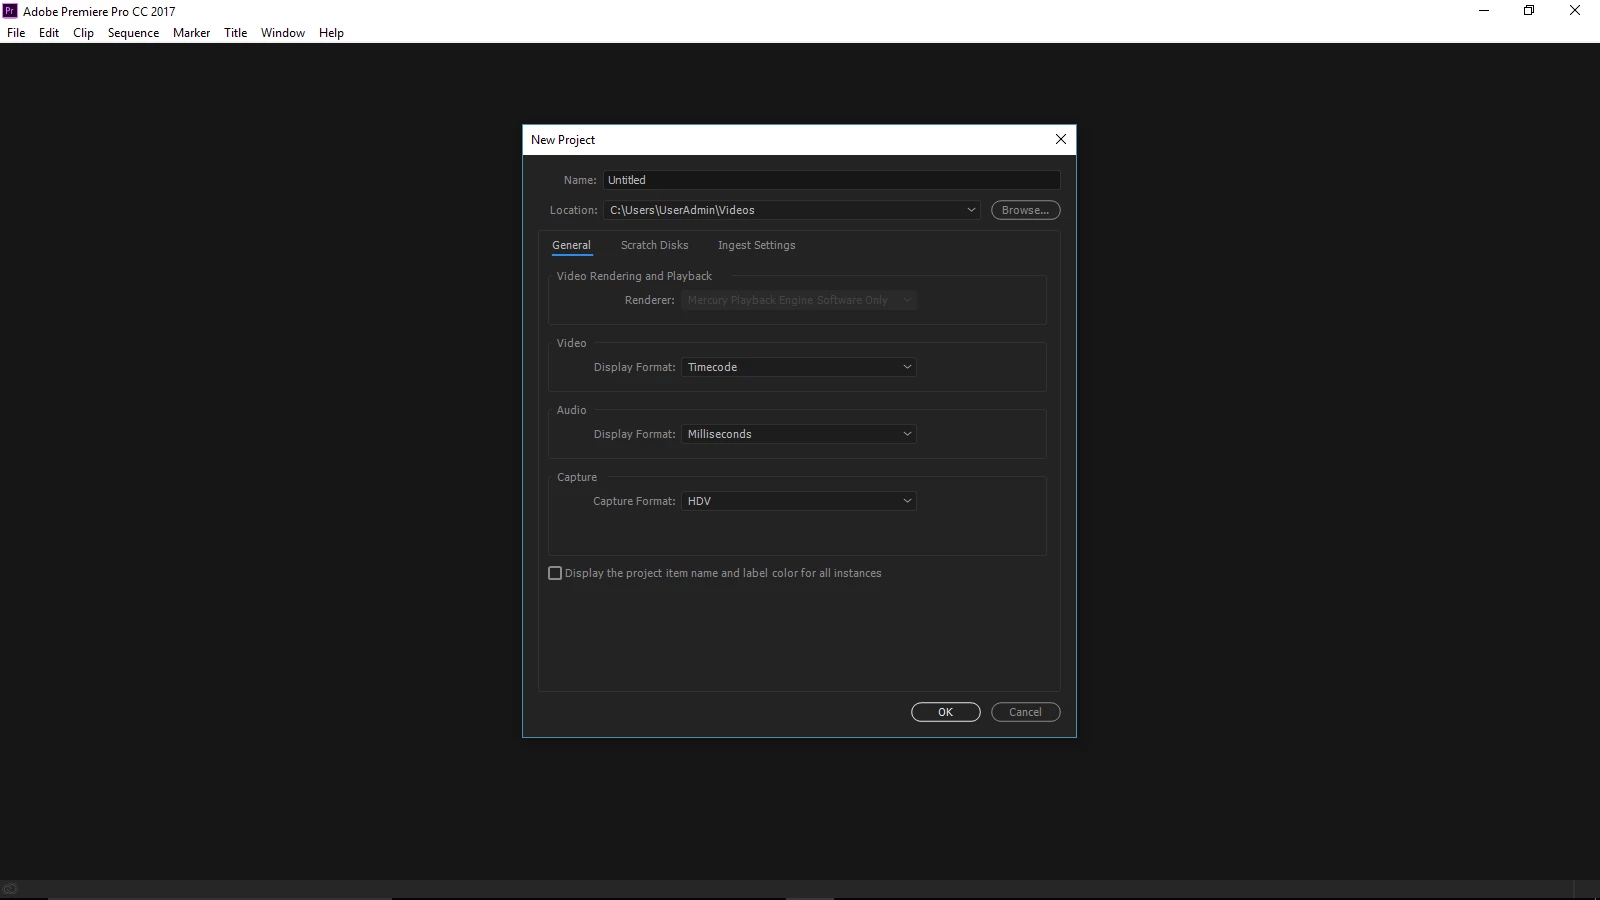1600x900 pixels.
Task: Open the Help menu
Action: tap(331, 33)
